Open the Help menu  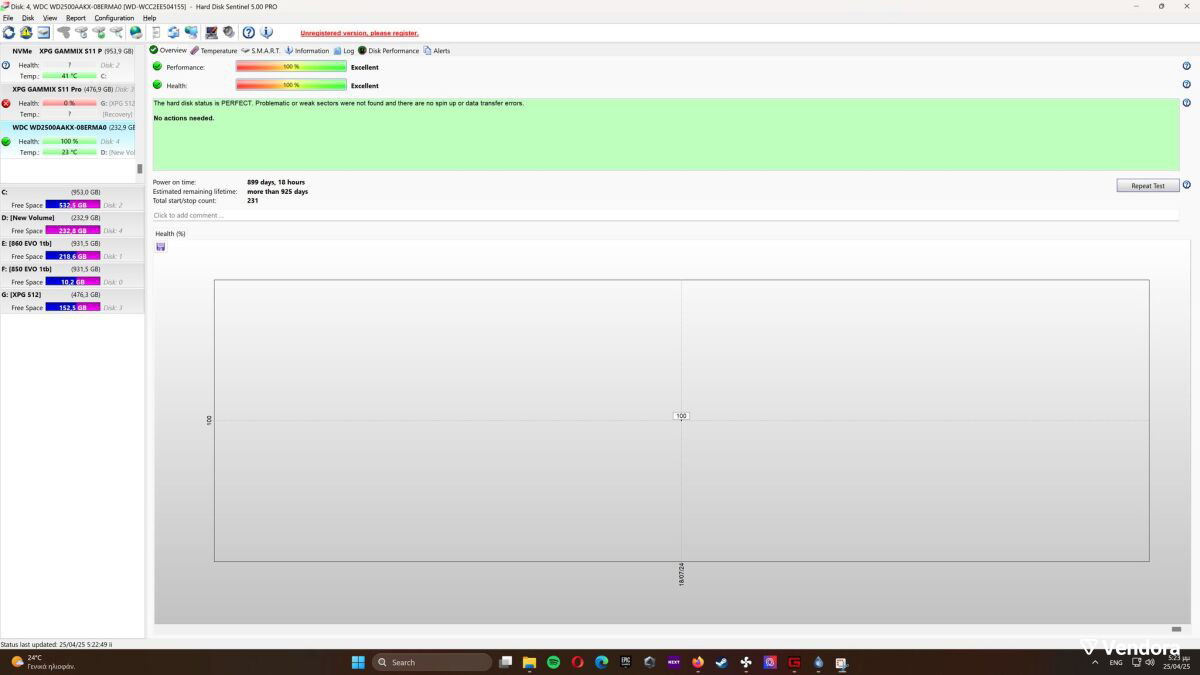coord(149,18)
